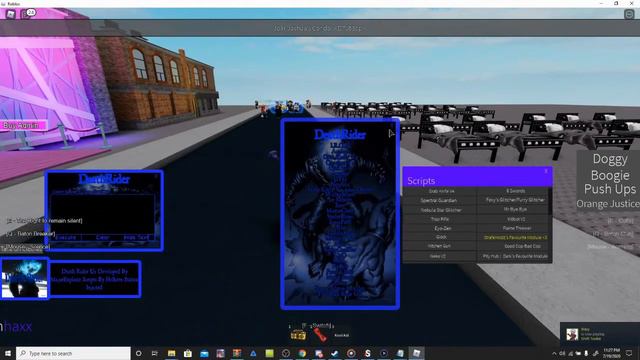Open the Roblox menu icon
640x360 pixels.
pos(11,14)
